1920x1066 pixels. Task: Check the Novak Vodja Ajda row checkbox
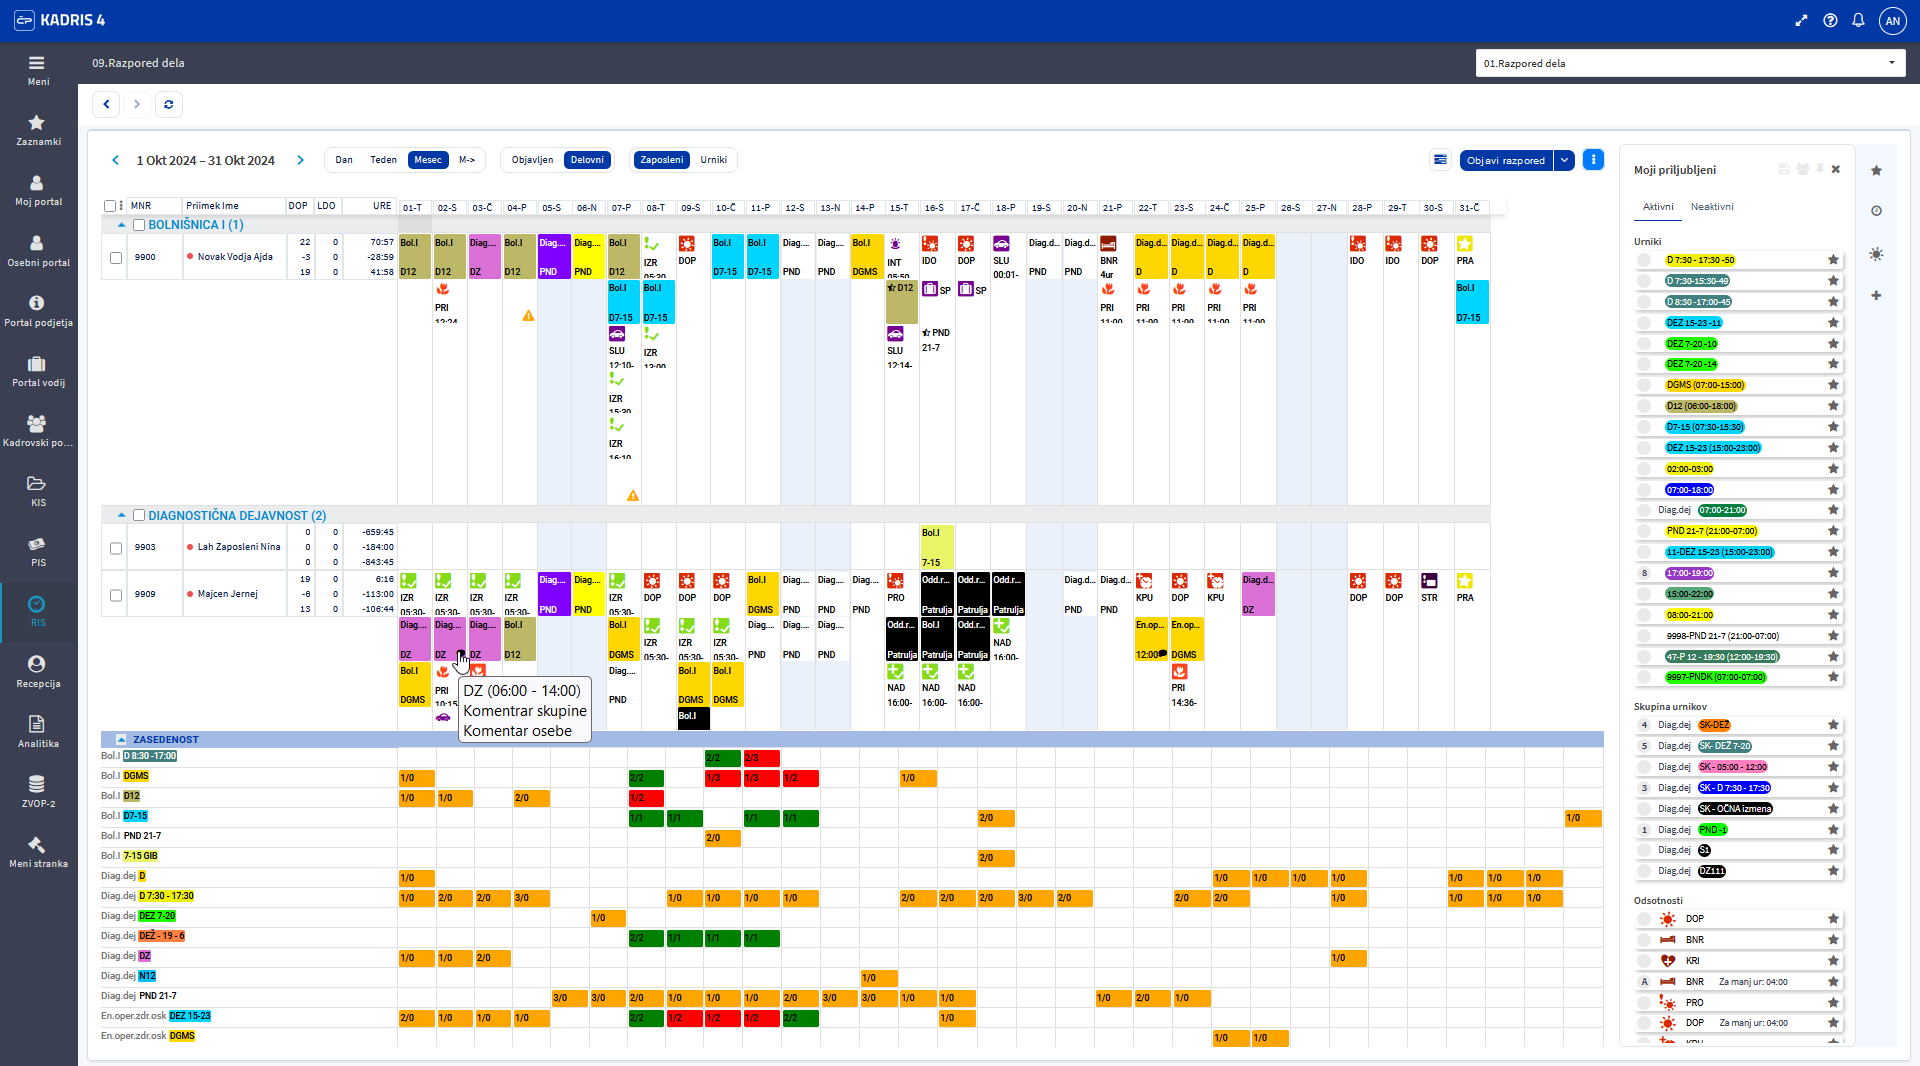(x=116, y=258)
